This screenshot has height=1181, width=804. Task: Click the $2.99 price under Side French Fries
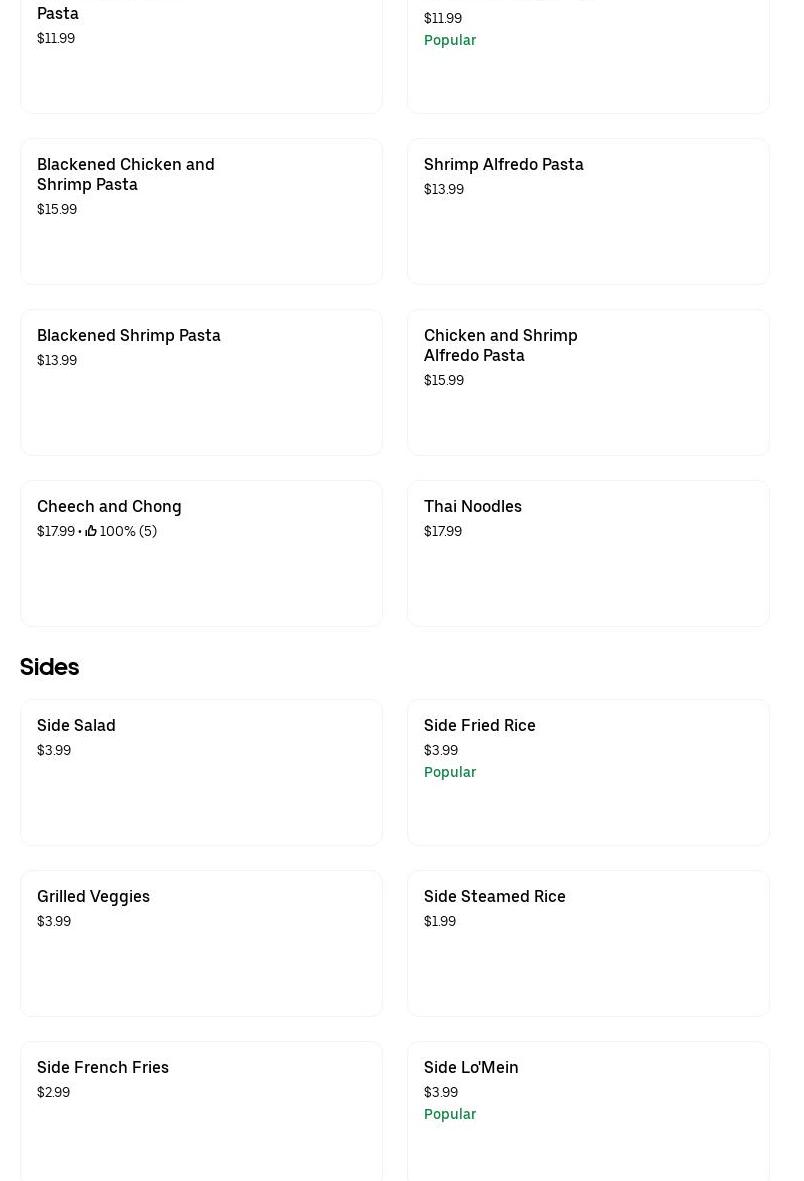54,1092
